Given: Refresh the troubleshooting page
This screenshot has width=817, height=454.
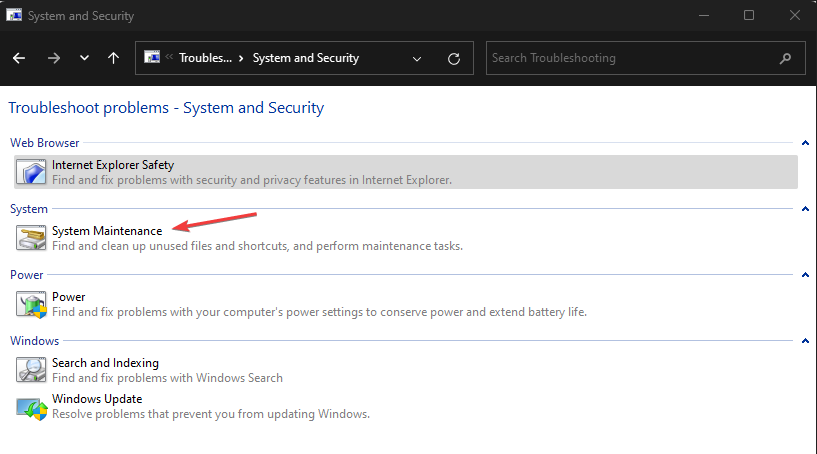Looking at the screenshot, I should pos(454,59).
